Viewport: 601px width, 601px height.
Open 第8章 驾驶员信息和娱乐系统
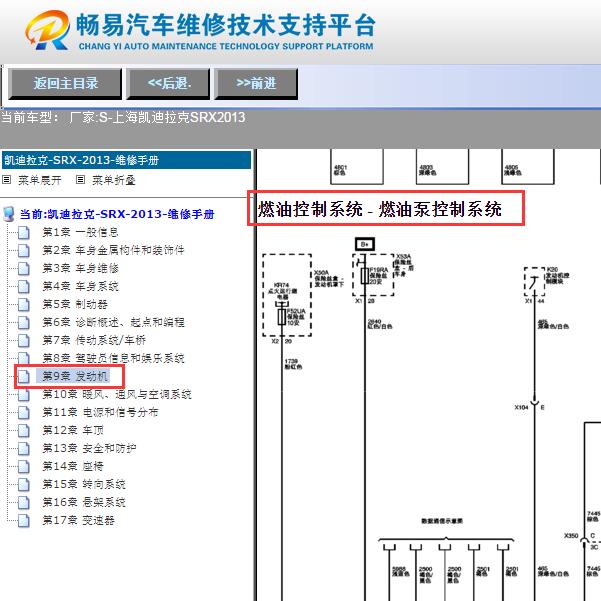(113, 358)
